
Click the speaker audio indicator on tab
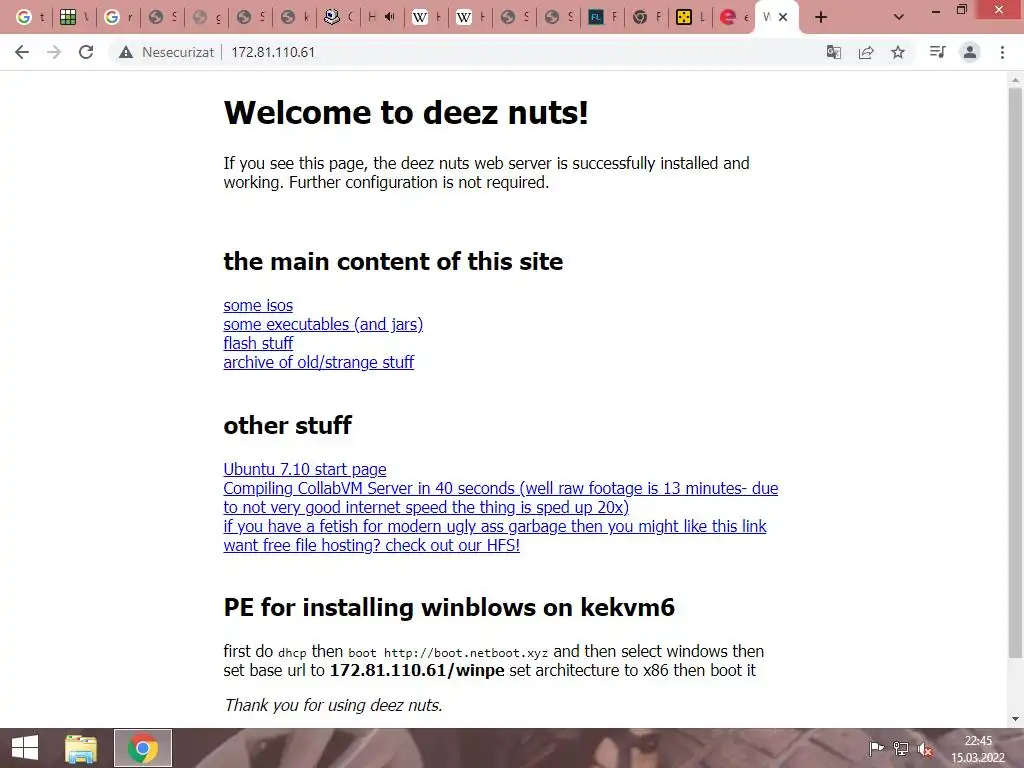click(390, 17)
